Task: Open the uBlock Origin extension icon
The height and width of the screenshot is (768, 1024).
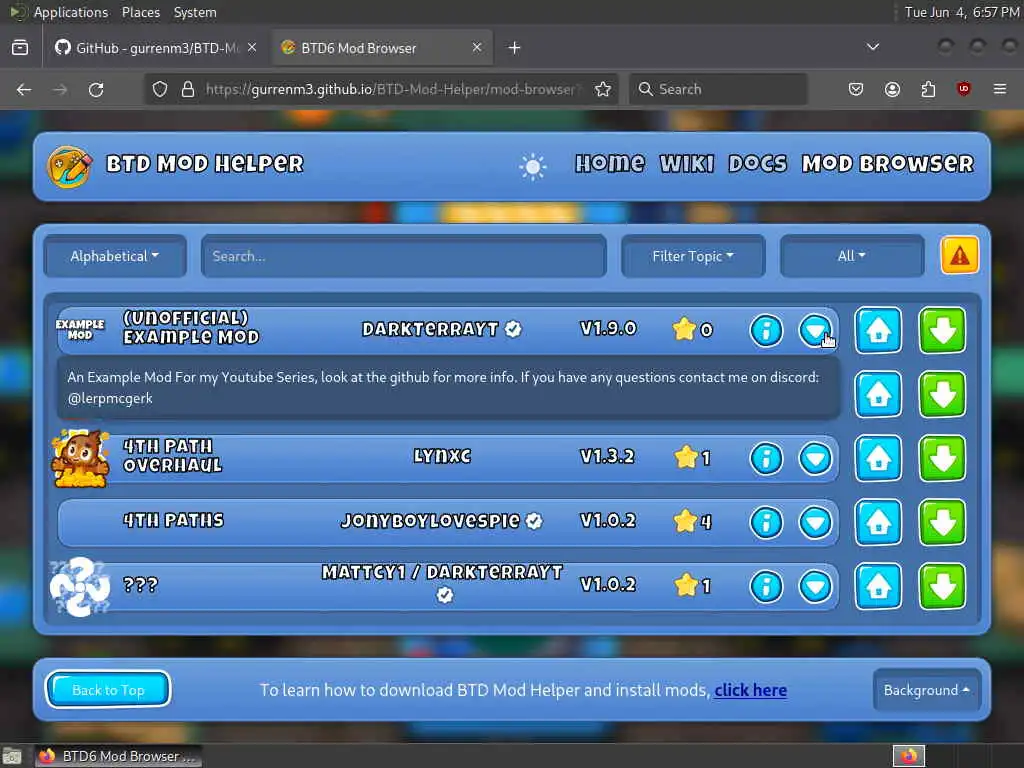Action: click(963, 89)
